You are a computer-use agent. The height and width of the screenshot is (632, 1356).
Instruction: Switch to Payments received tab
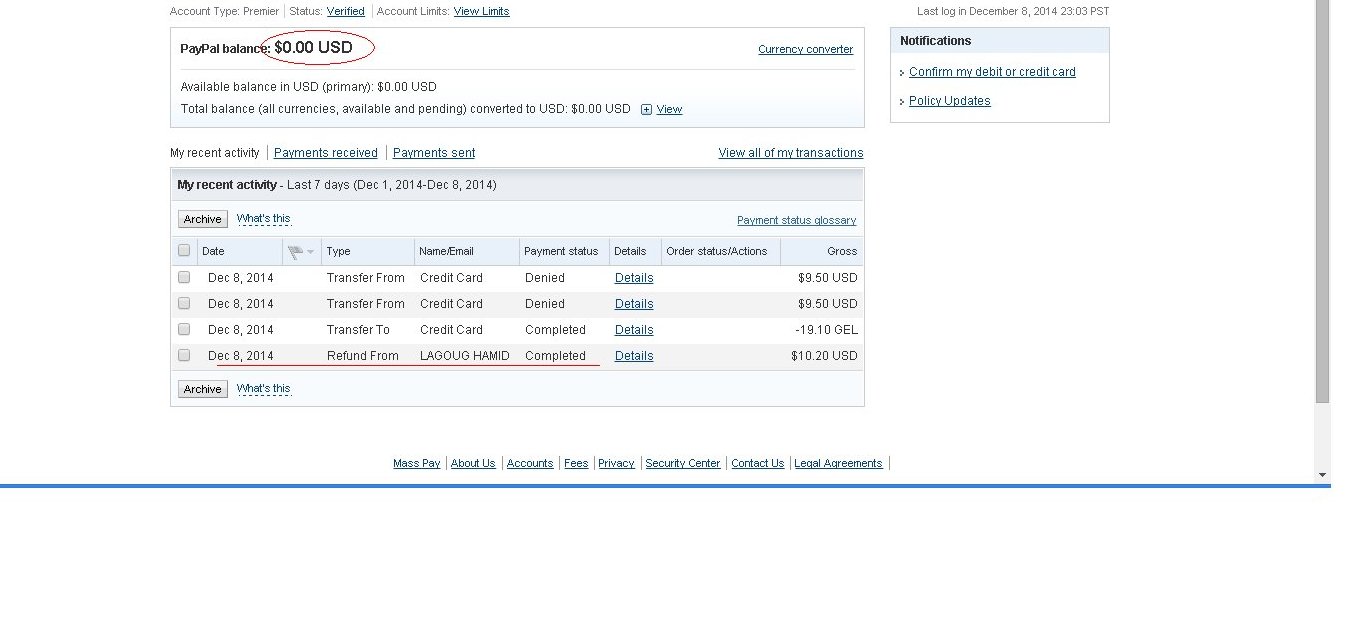pos(326,153)
